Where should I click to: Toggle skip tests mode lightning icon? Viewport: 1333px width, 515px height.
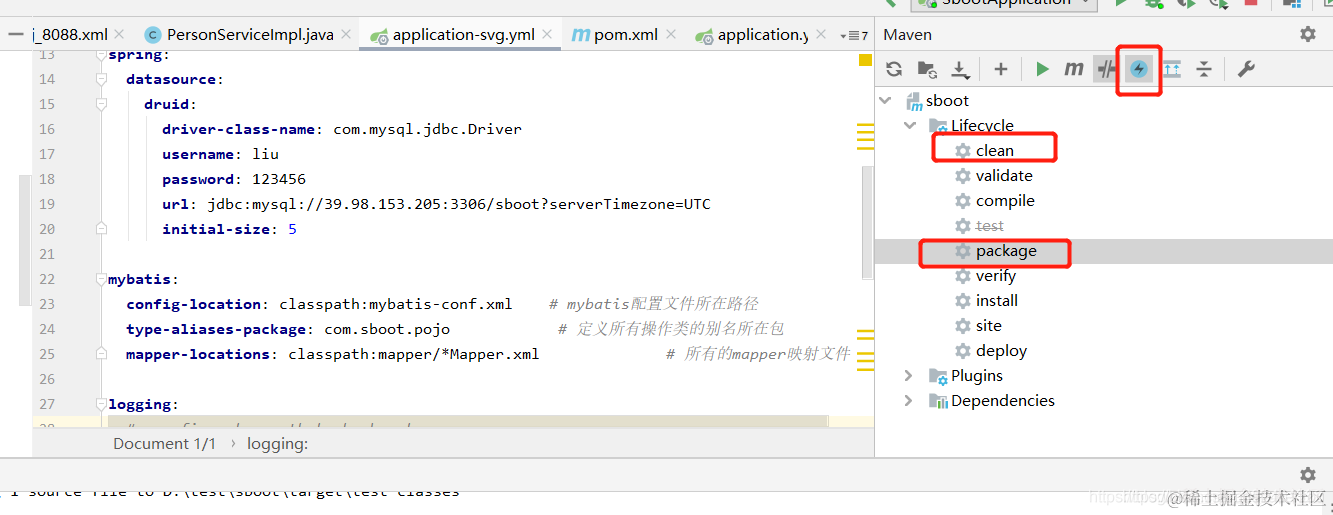click(x=1139, y=69)
